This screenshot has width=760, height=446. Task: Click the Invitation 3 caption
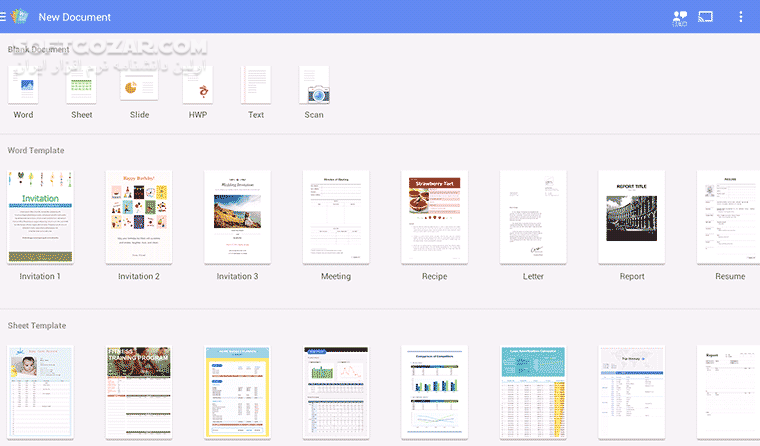pos(238,276)
